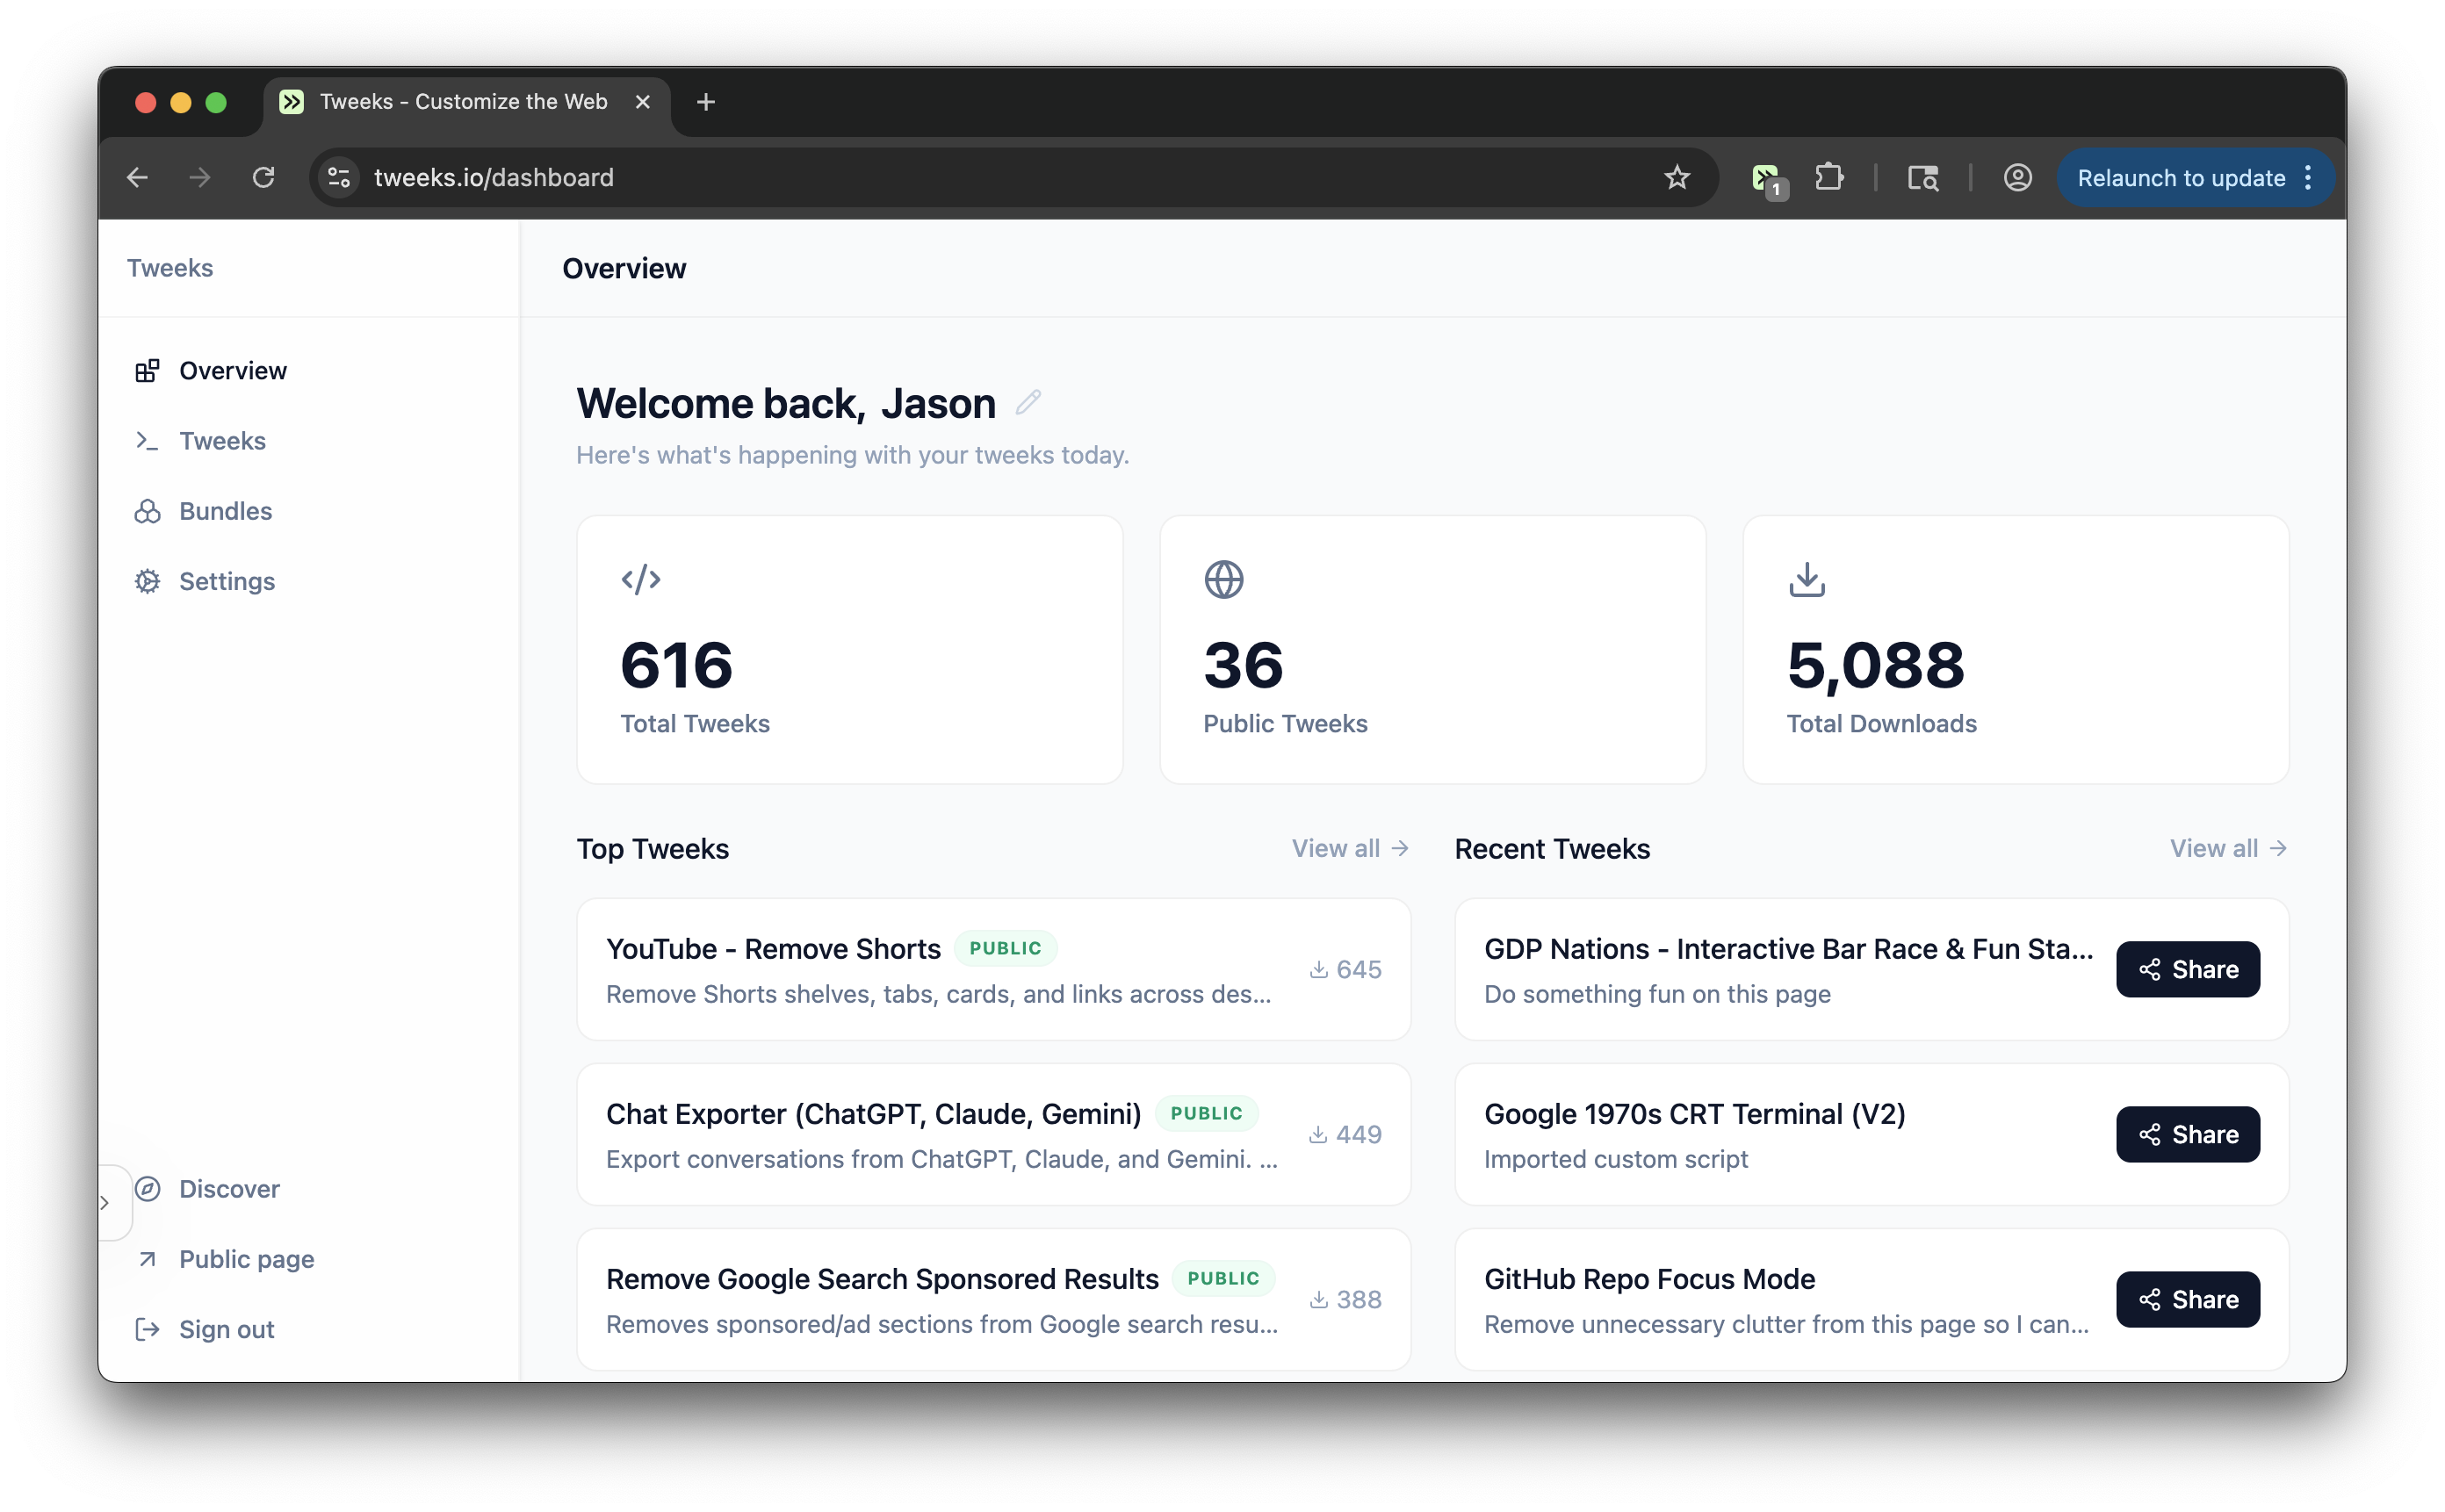Expand View all next to Top Tweeks
Image resolution: width=2445 pixels, height=1512 pixels.
click(x=1348, y=848)
